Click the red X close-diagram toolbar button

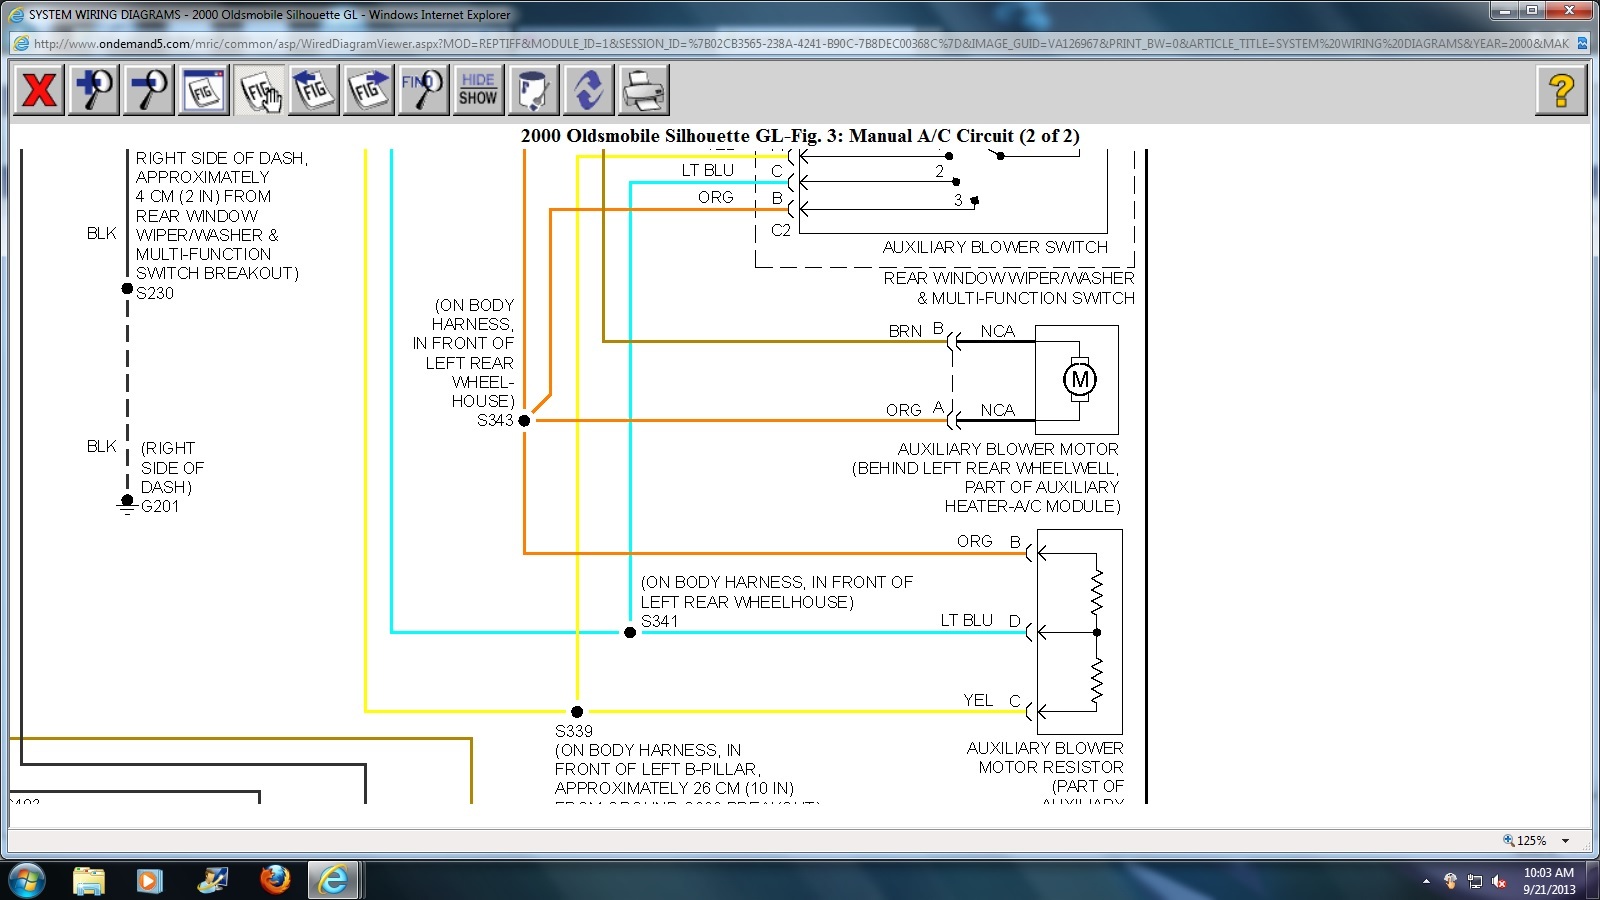(x=40, y=90)
